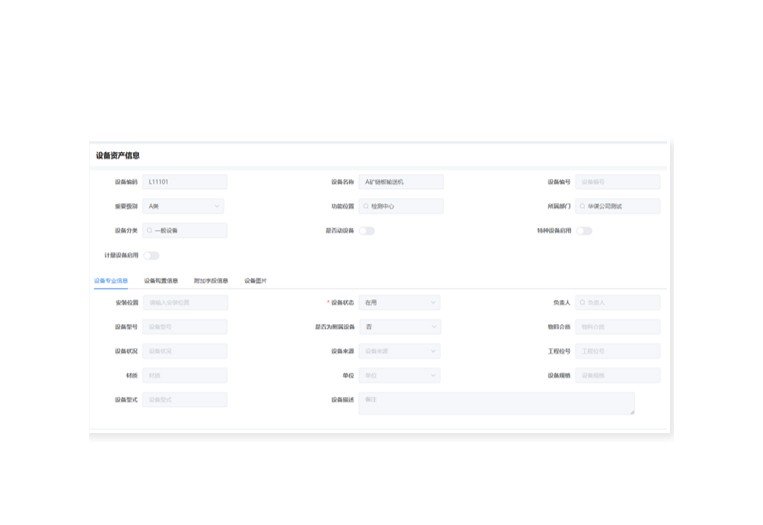The height and width of the screenshot is (525, 763).
Task: Focus the 设备型式 input field
Action: pos(185,400)
